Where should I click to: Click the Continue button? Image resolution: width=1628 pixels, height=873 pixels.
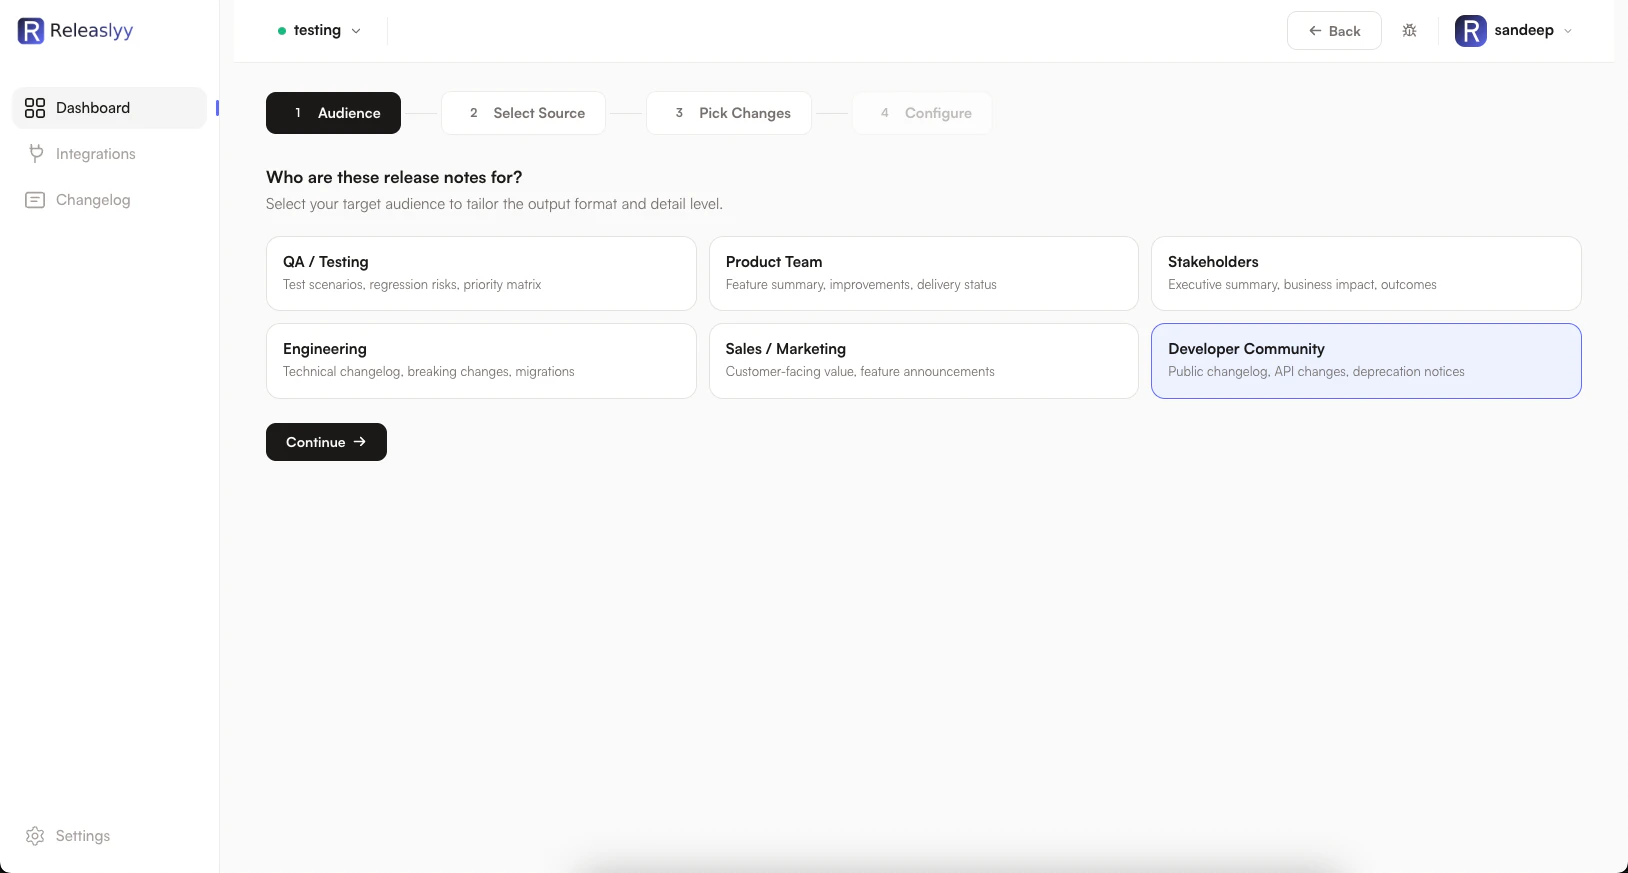pyautogui.click(x=326, y=442)
